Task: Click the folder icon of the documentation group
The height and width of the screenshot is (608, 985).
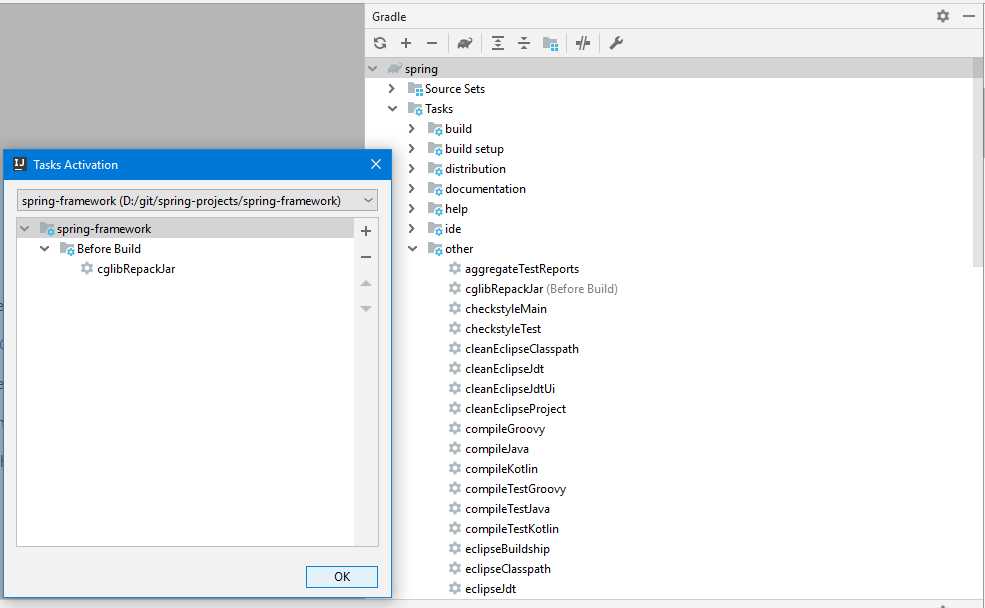Action: (435, 188)
